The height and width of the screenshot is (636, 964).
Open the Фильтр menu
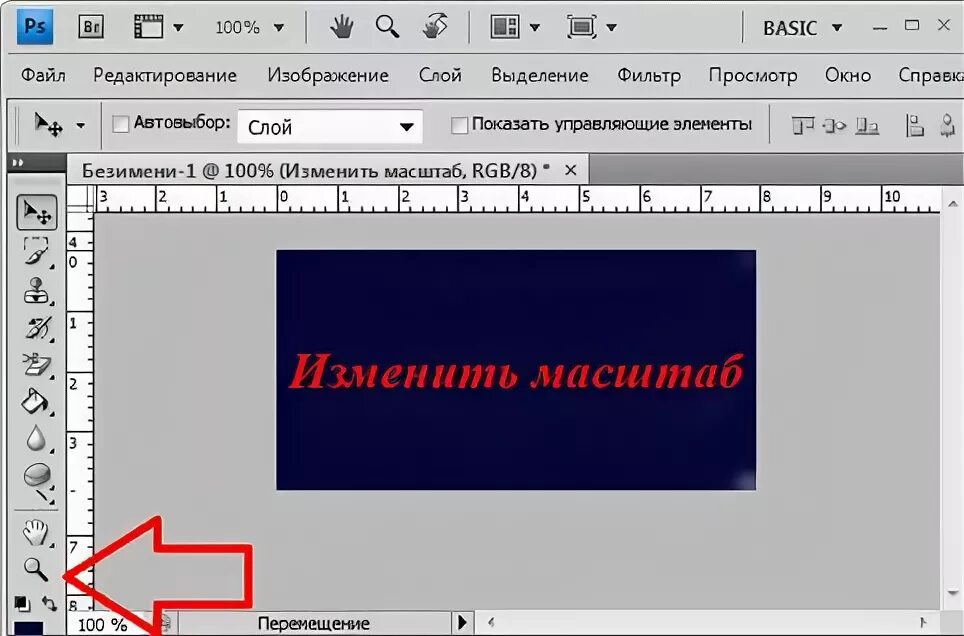point(649,76)
